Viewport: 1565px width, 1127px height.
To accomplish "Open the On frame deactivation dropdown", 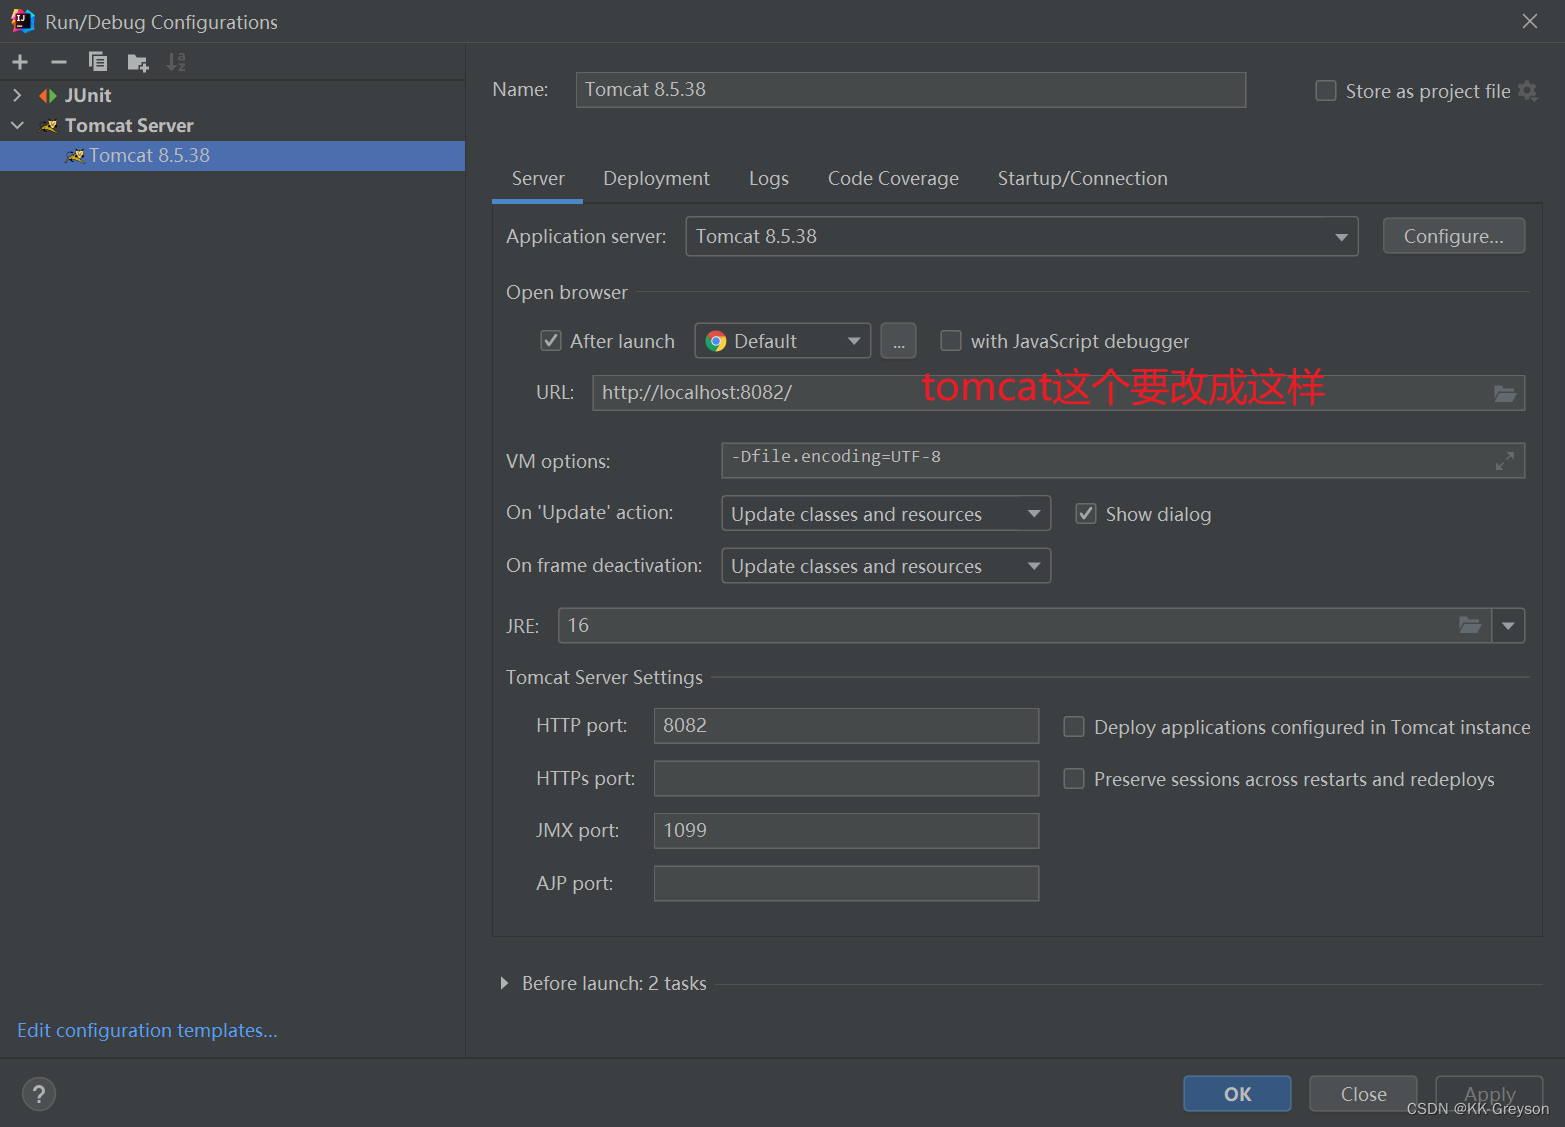I will (x=886, y=566).
